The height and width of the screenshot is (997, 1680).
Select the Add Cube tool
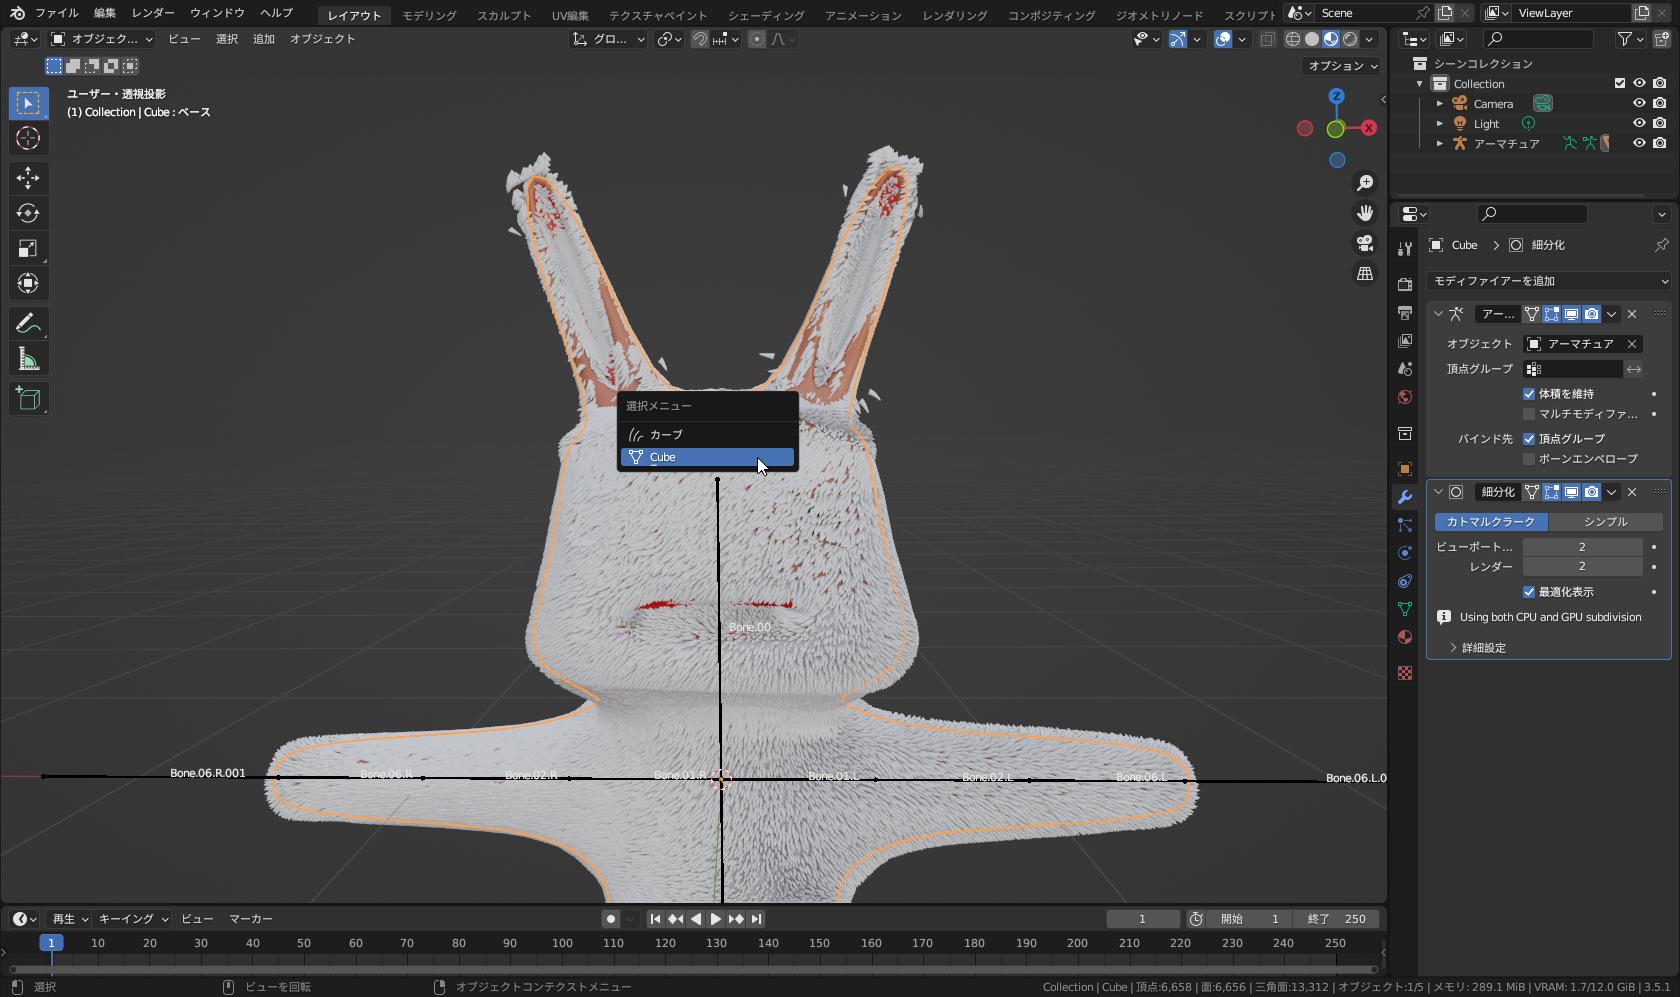pyautogui.click(x=28, y=398)
